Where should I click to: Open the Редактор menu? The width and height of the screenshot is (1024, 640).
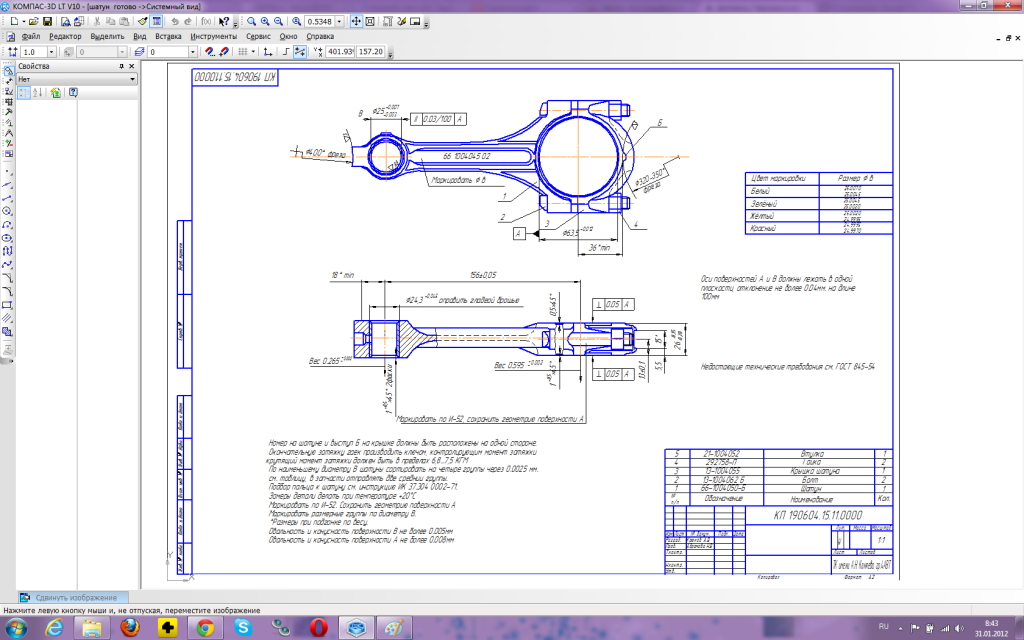[x=65, y=37]
